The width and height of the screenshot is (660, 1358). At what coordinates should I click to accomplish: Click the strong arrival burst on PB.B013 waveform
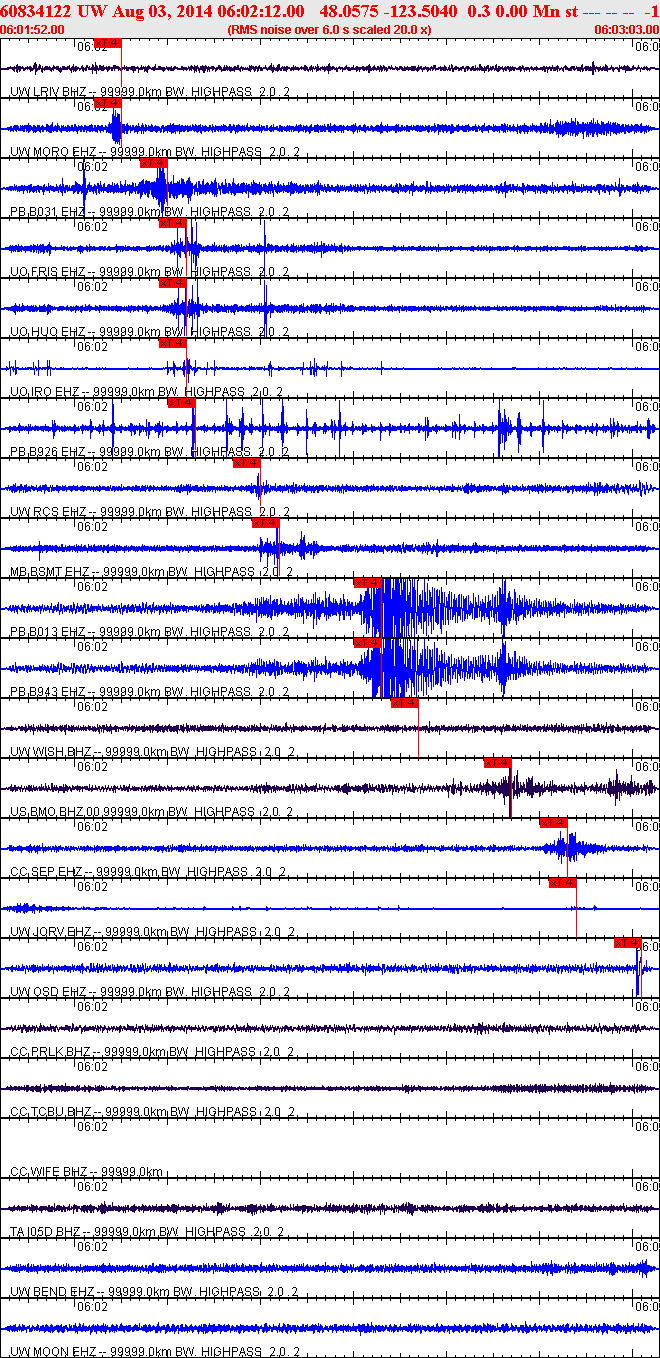(398, 607)
